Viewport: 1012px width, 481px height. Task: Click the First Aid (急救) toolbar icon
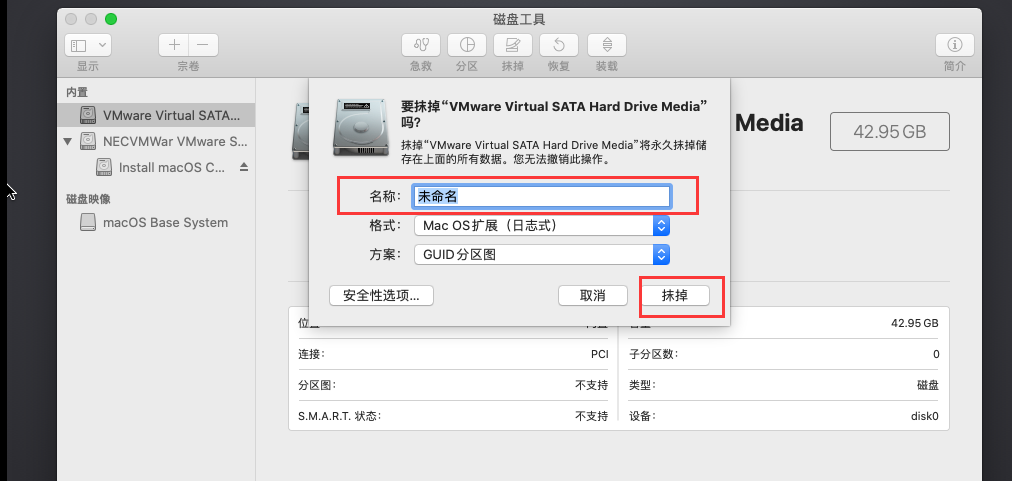[421, 45]
